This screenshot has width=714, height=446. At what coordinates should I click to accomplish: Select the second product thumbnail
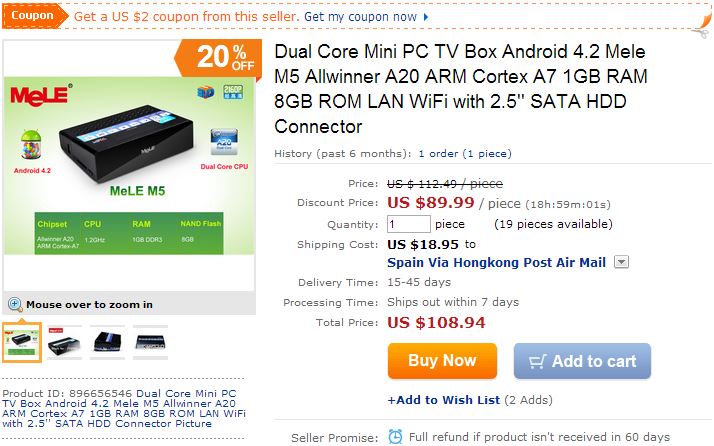click(x=64, y=341)
